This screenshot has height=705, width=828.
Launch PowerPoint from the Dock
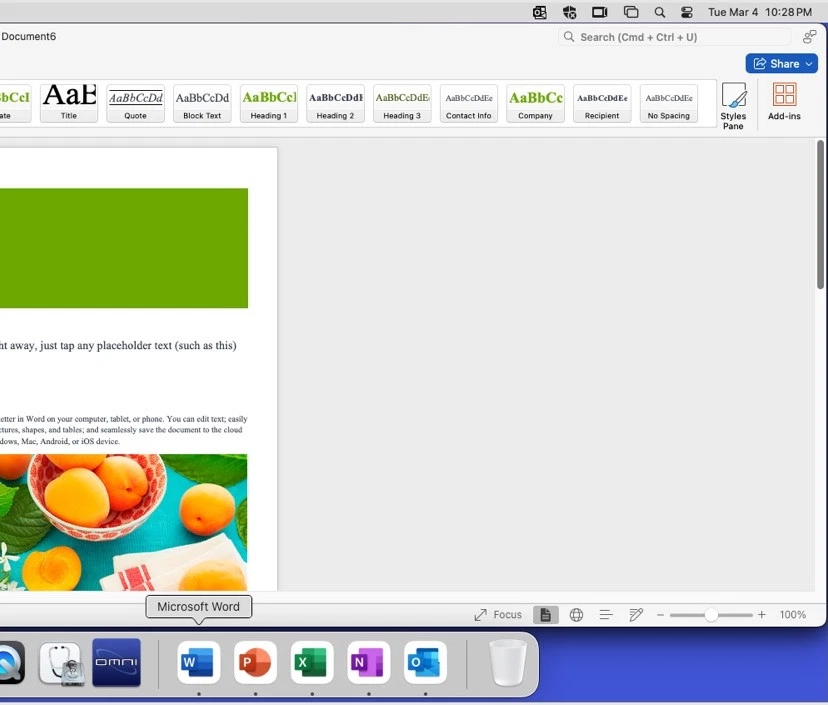pyautogui.click(x=254, y=662)
